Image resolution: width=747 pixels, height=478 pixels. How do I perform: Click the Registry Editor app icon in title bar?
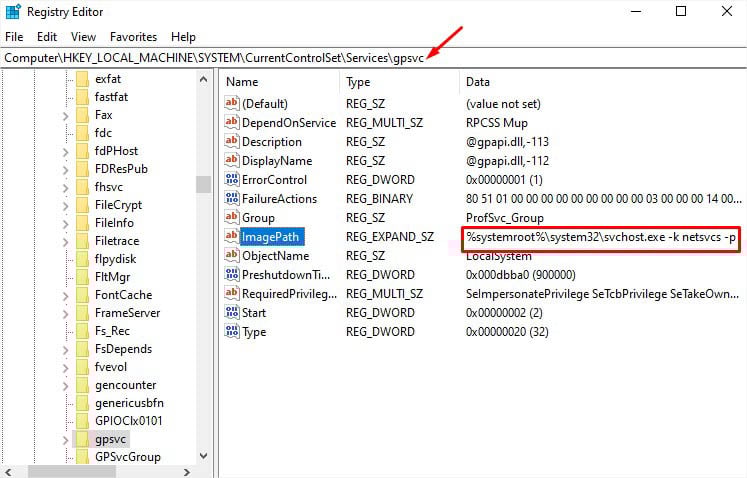(13, 12)
